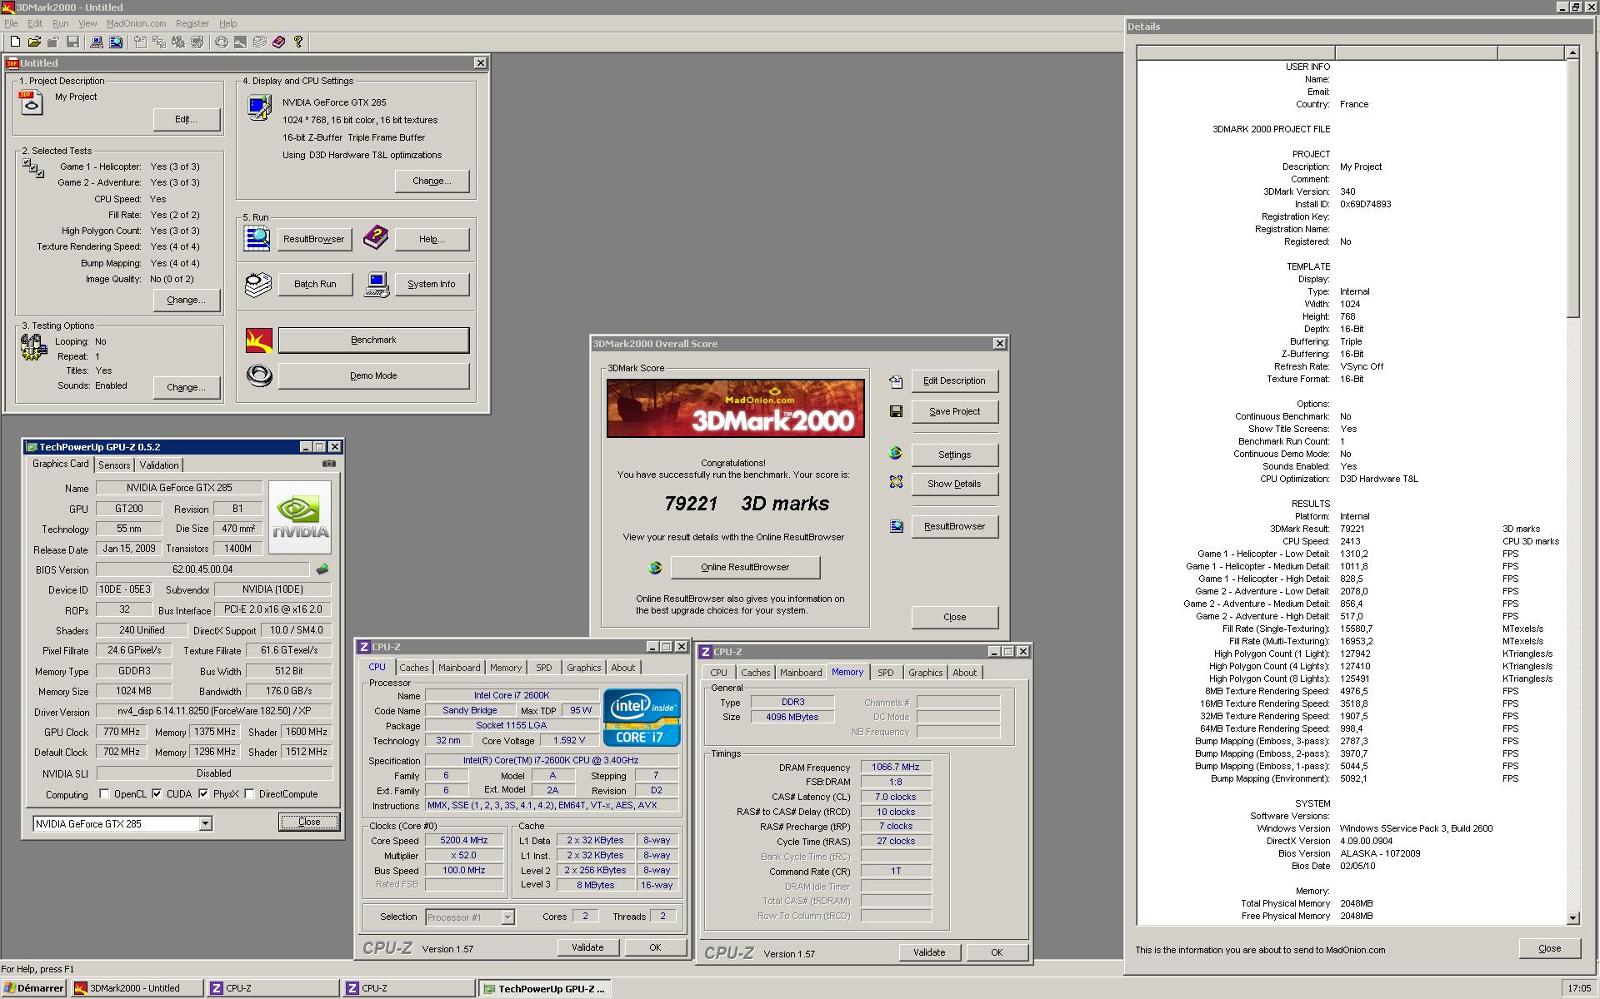Click the Close button in the Details panel
Image resolution: width=1600 pixels, height=999 pixels.
(1549, 948)
